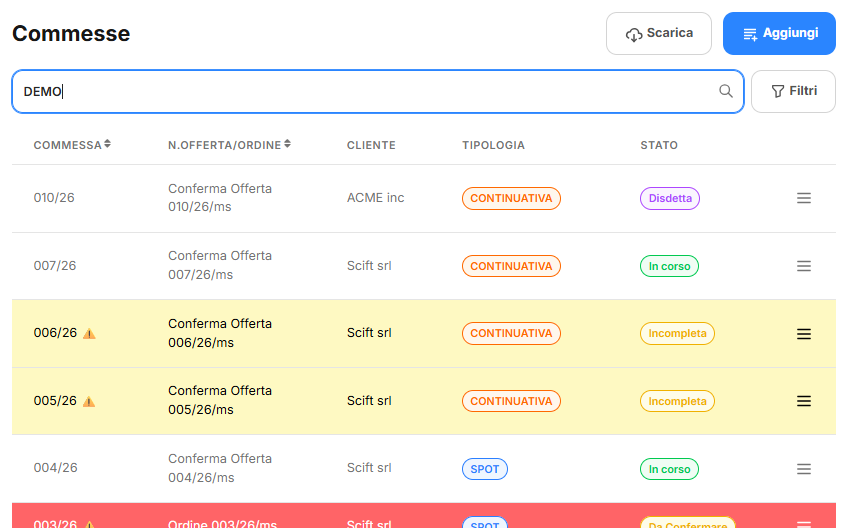Click In corso badge on 007/26

point(669,266)
